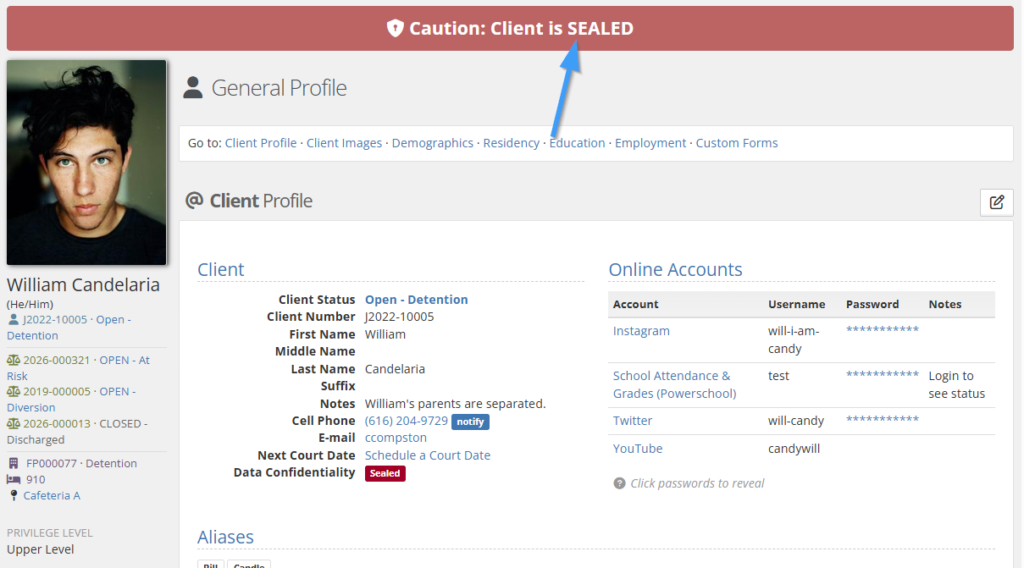Open the Twitter account link

[632, 420]
